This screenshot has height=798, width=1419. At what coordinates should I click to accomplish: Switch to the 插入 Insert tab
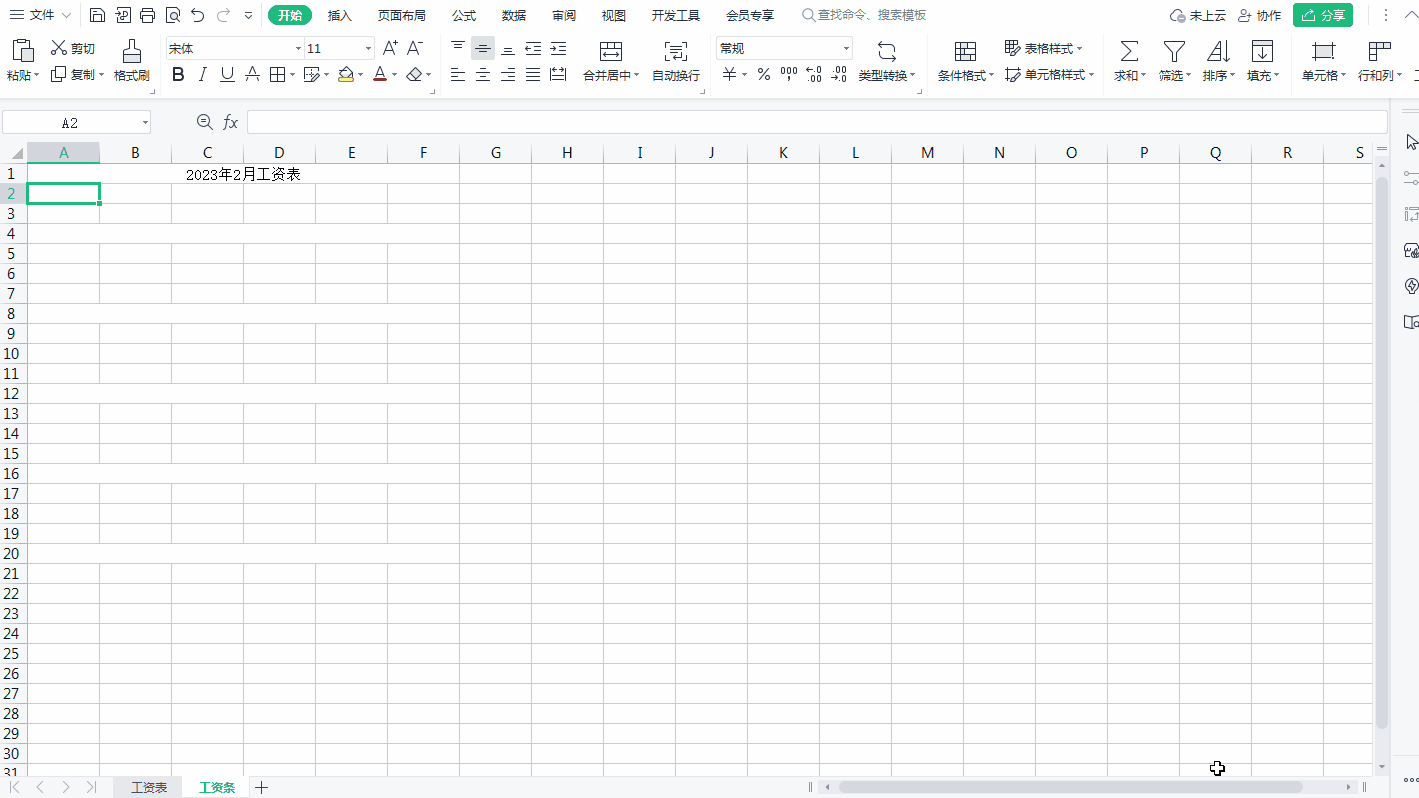[340, 15]
